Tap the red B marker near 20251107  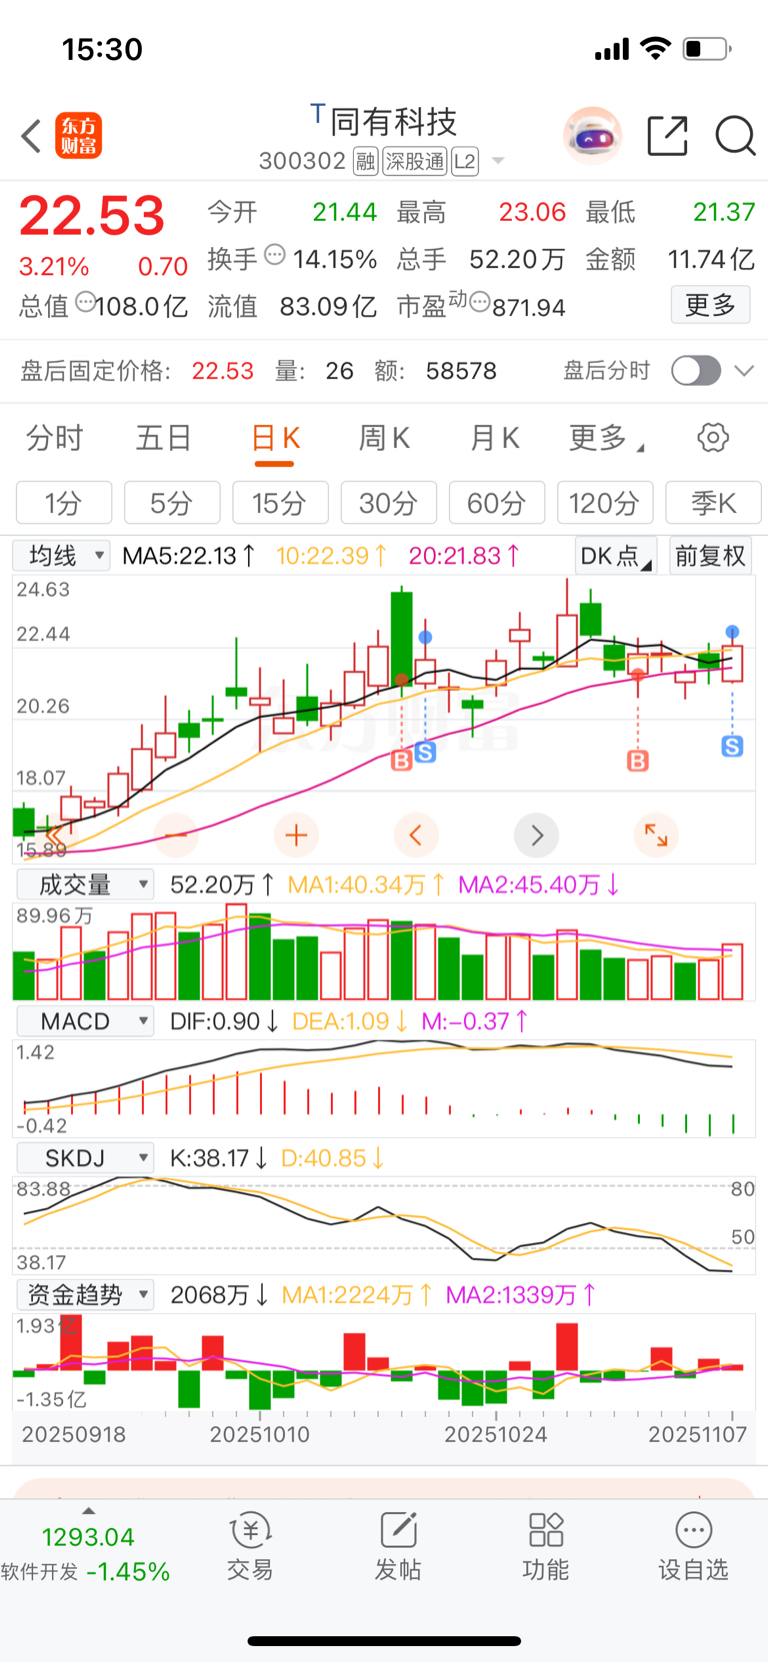[638, 761]
